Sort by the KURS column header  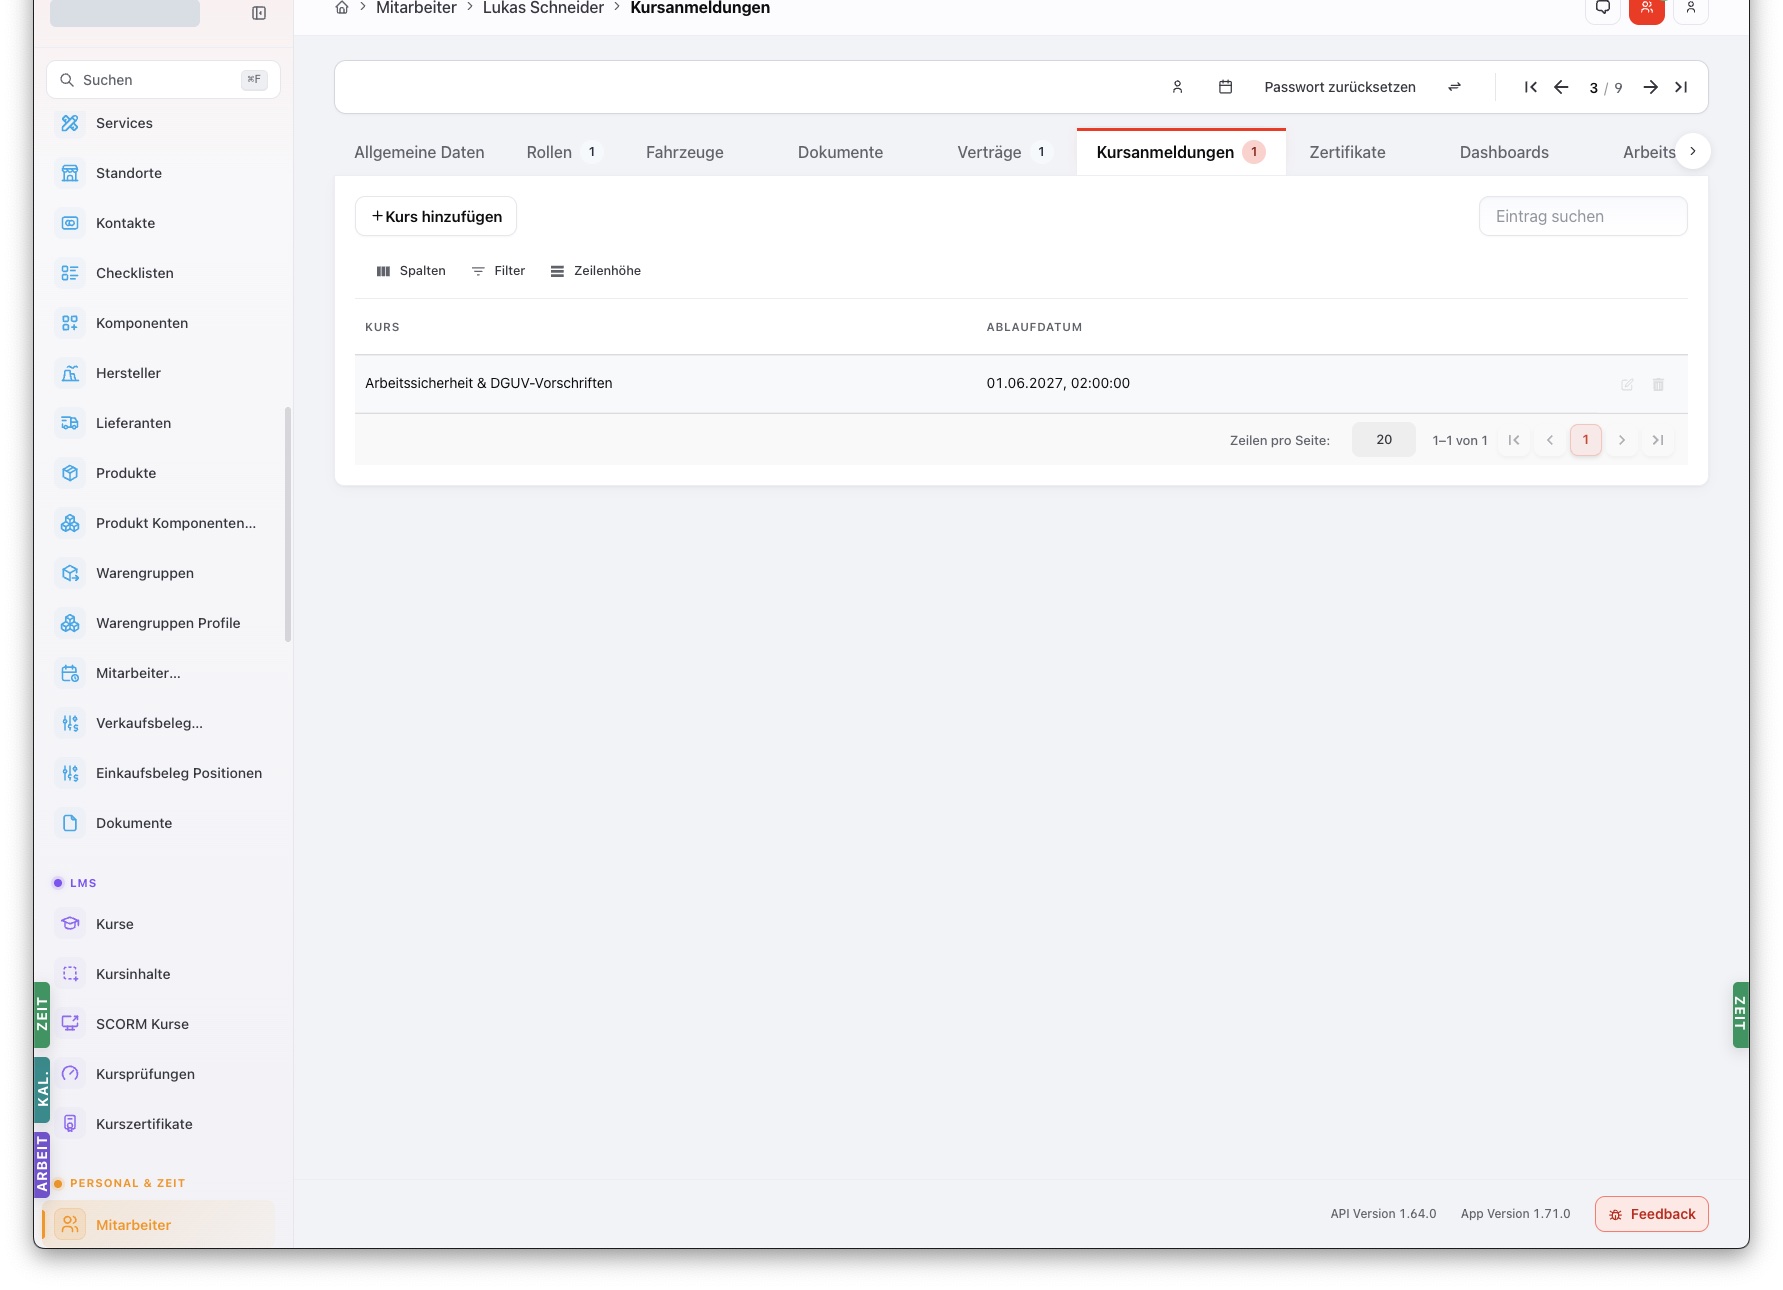(x=382, y=327)
